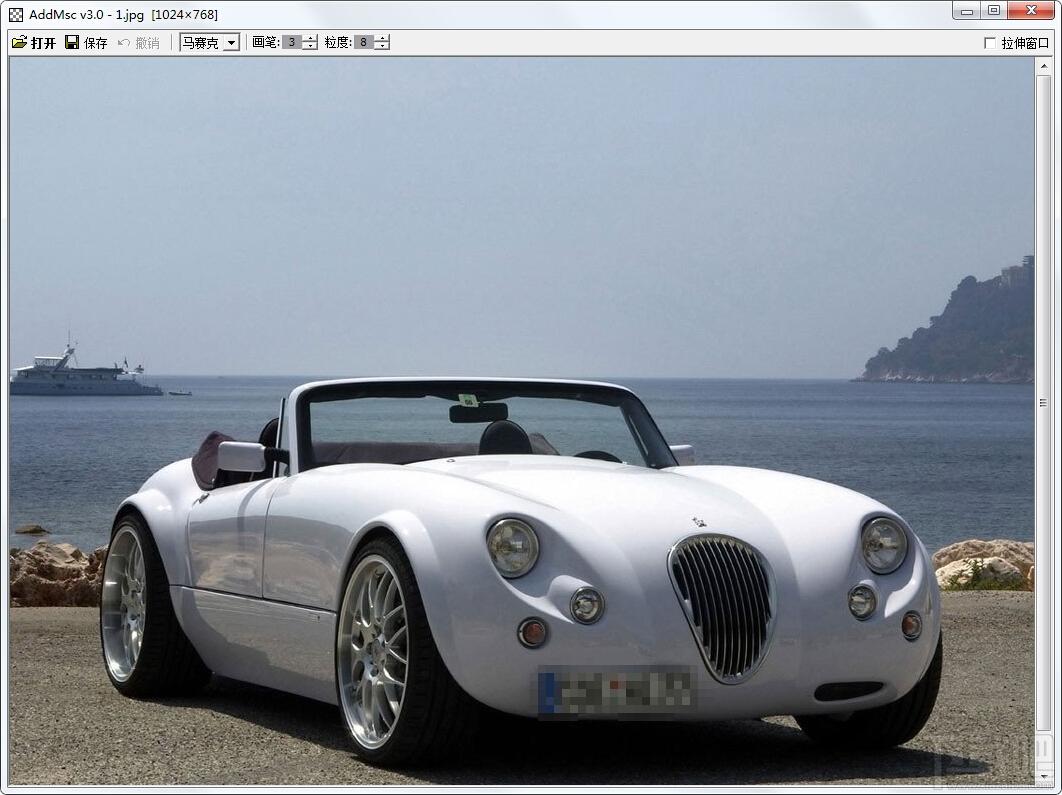Click the 粒度 value field showing 8
The height and width of the screenshot is (795, 1062).
tap(364, 43)
